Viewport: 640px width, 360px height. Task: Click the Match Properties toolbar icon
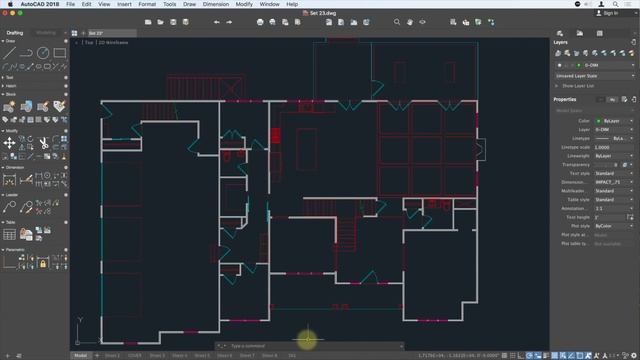point(453,22)
